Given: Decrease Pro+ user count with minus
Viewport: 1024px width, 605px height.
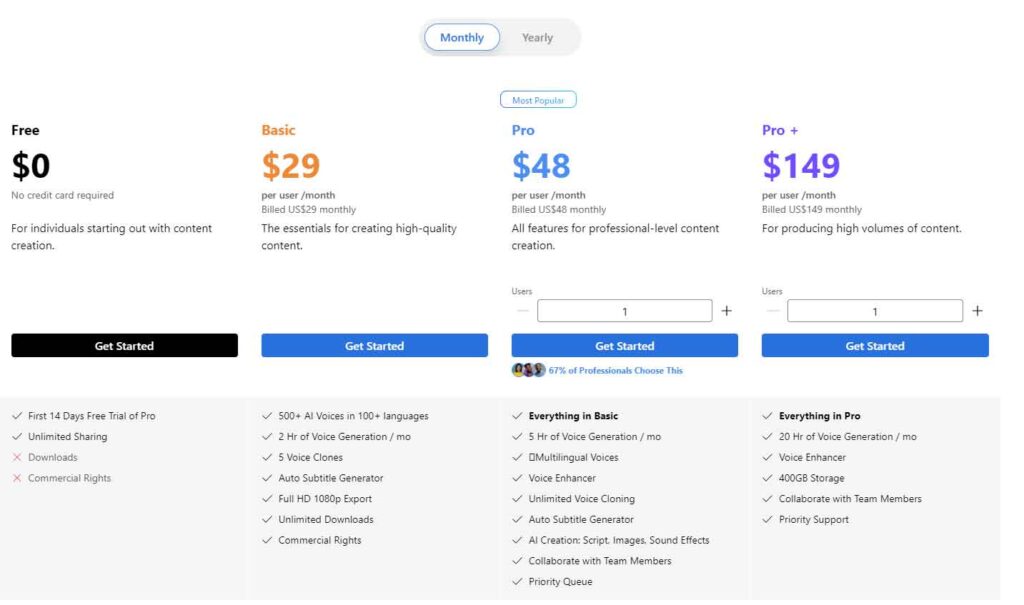Looking at the screenshot, I should pyautogui.click(x=772, y=311).
